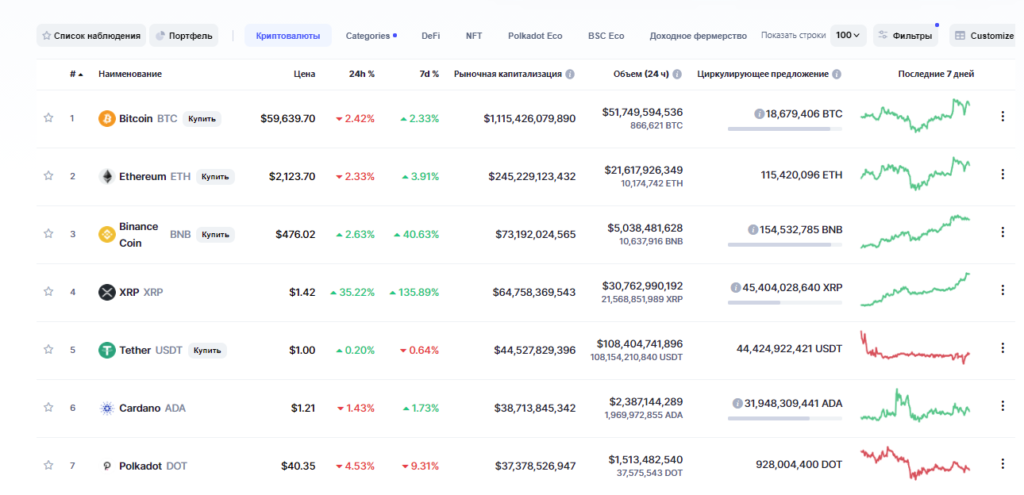Click info icon next to Рыночная капитализация
The height and width of the screenshot is (495, 1024).
click(569, 74)
